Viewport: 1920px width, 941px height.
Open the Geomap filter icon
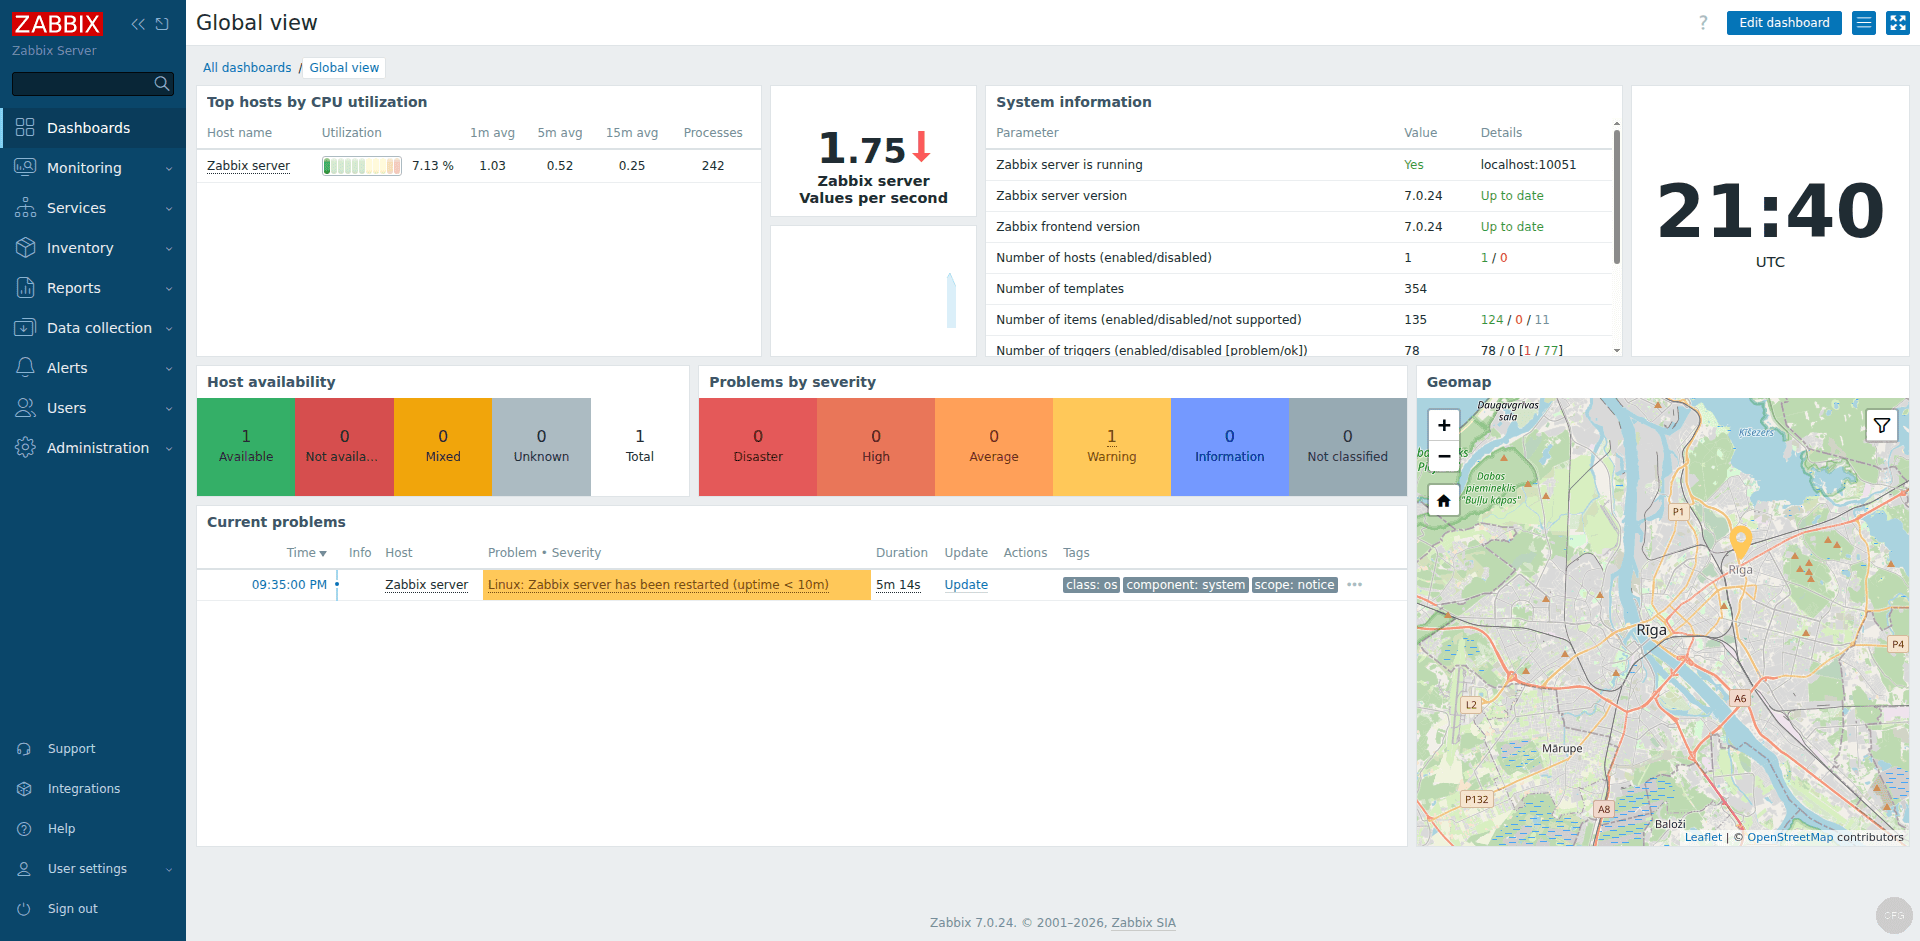1881,425
